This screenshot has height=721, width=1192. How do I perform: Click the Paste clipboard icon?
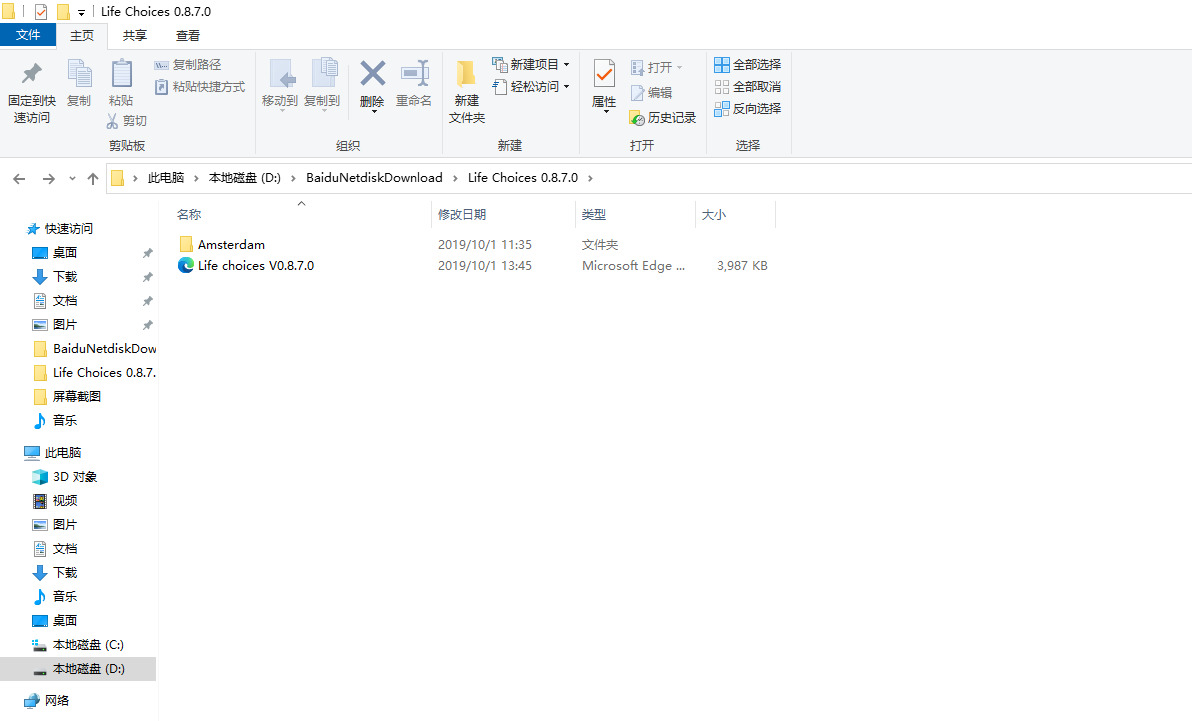click(121, 75)
